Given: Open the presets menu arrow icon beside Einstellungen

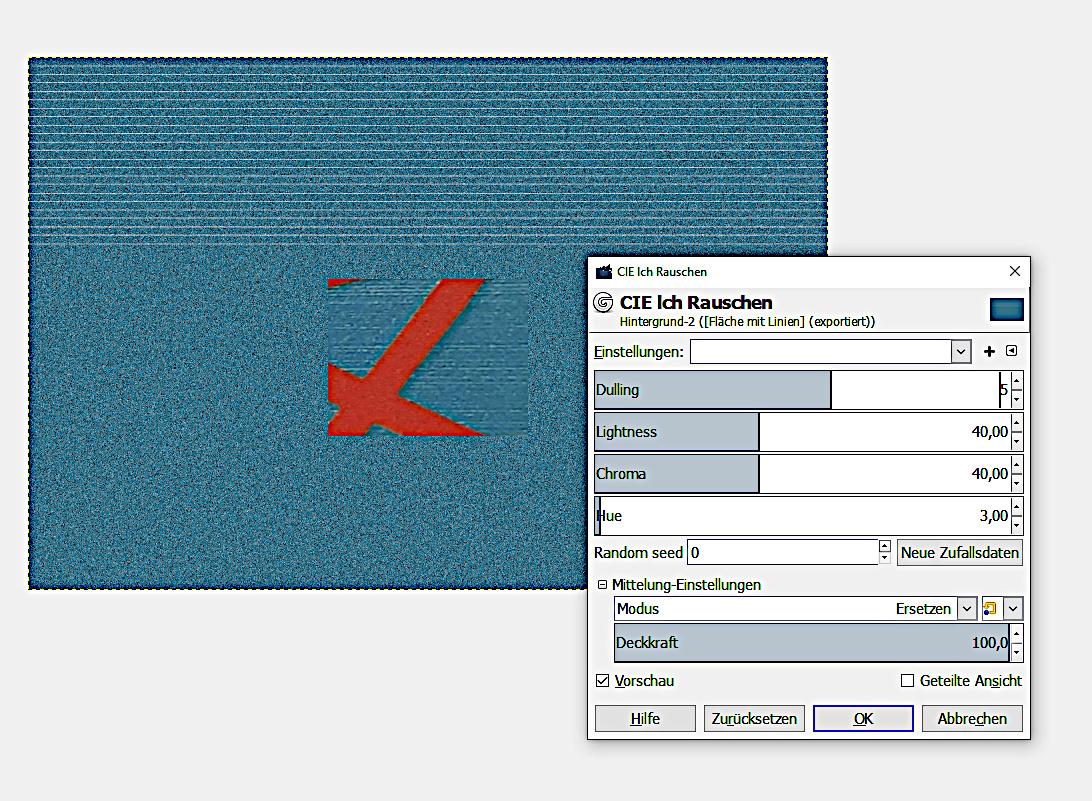Looking at the screenshot, I should (1011, 351).
